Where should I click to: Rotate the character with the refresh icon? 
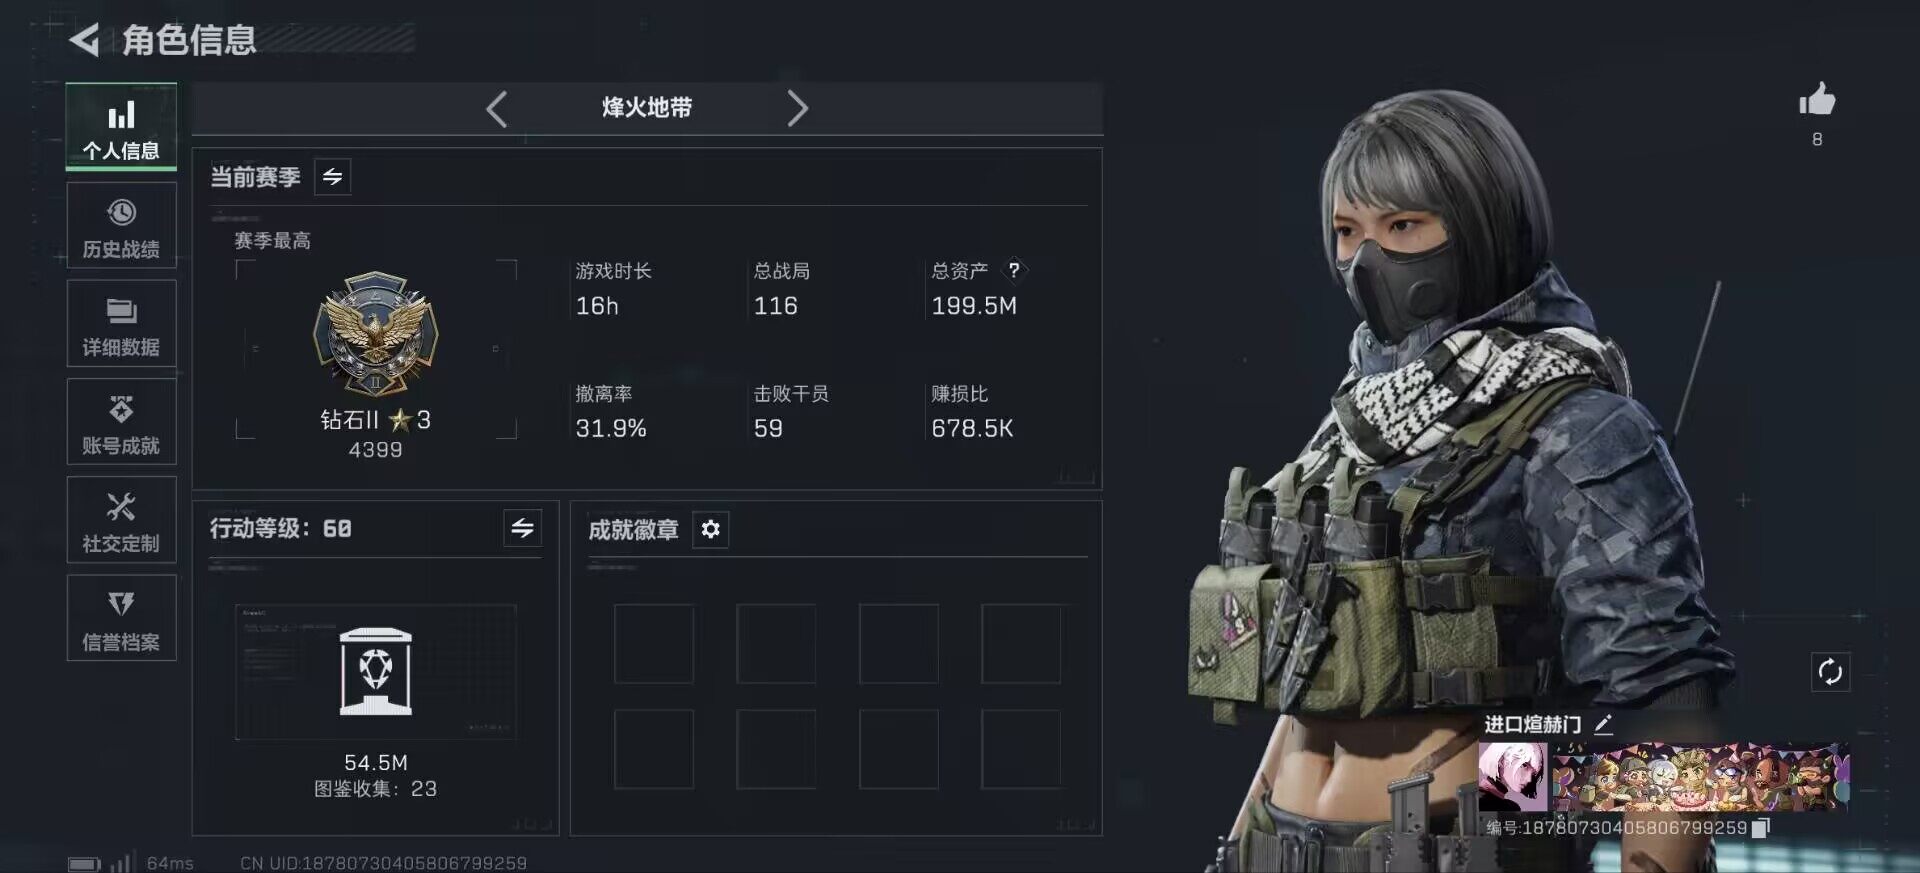tap(1830, 672)
